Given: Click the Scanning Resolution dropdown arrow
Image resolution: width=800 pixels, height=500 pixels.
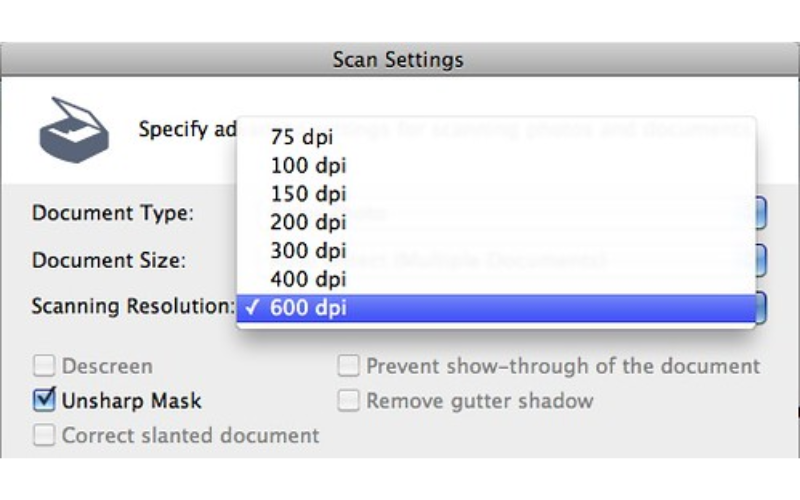Looking at the screenshot, I should point(760,306).
